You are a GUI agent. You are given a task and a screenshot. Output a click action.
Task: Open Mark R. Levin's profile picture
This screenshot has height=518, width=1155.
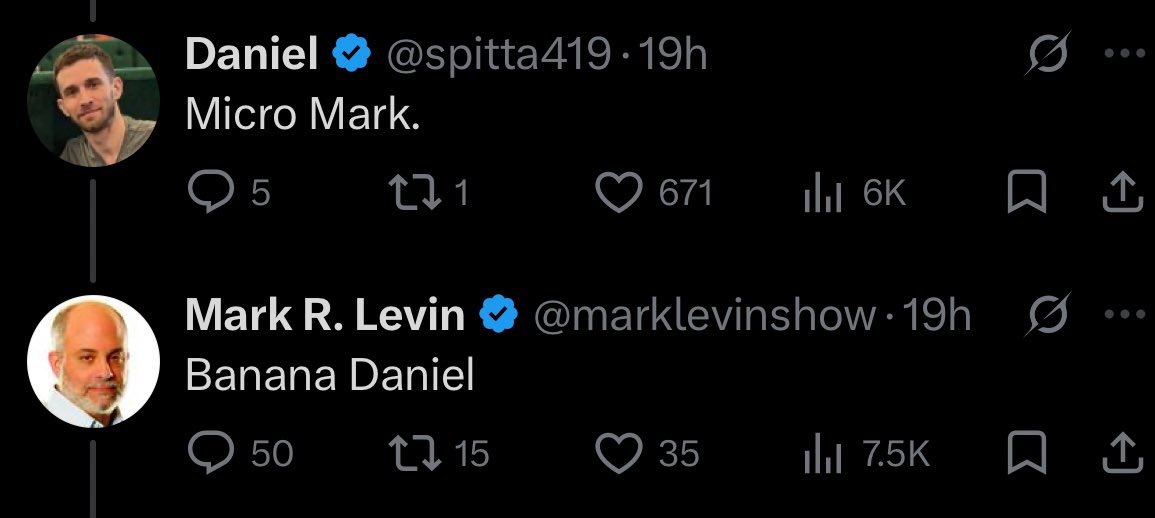coord(93,361)
